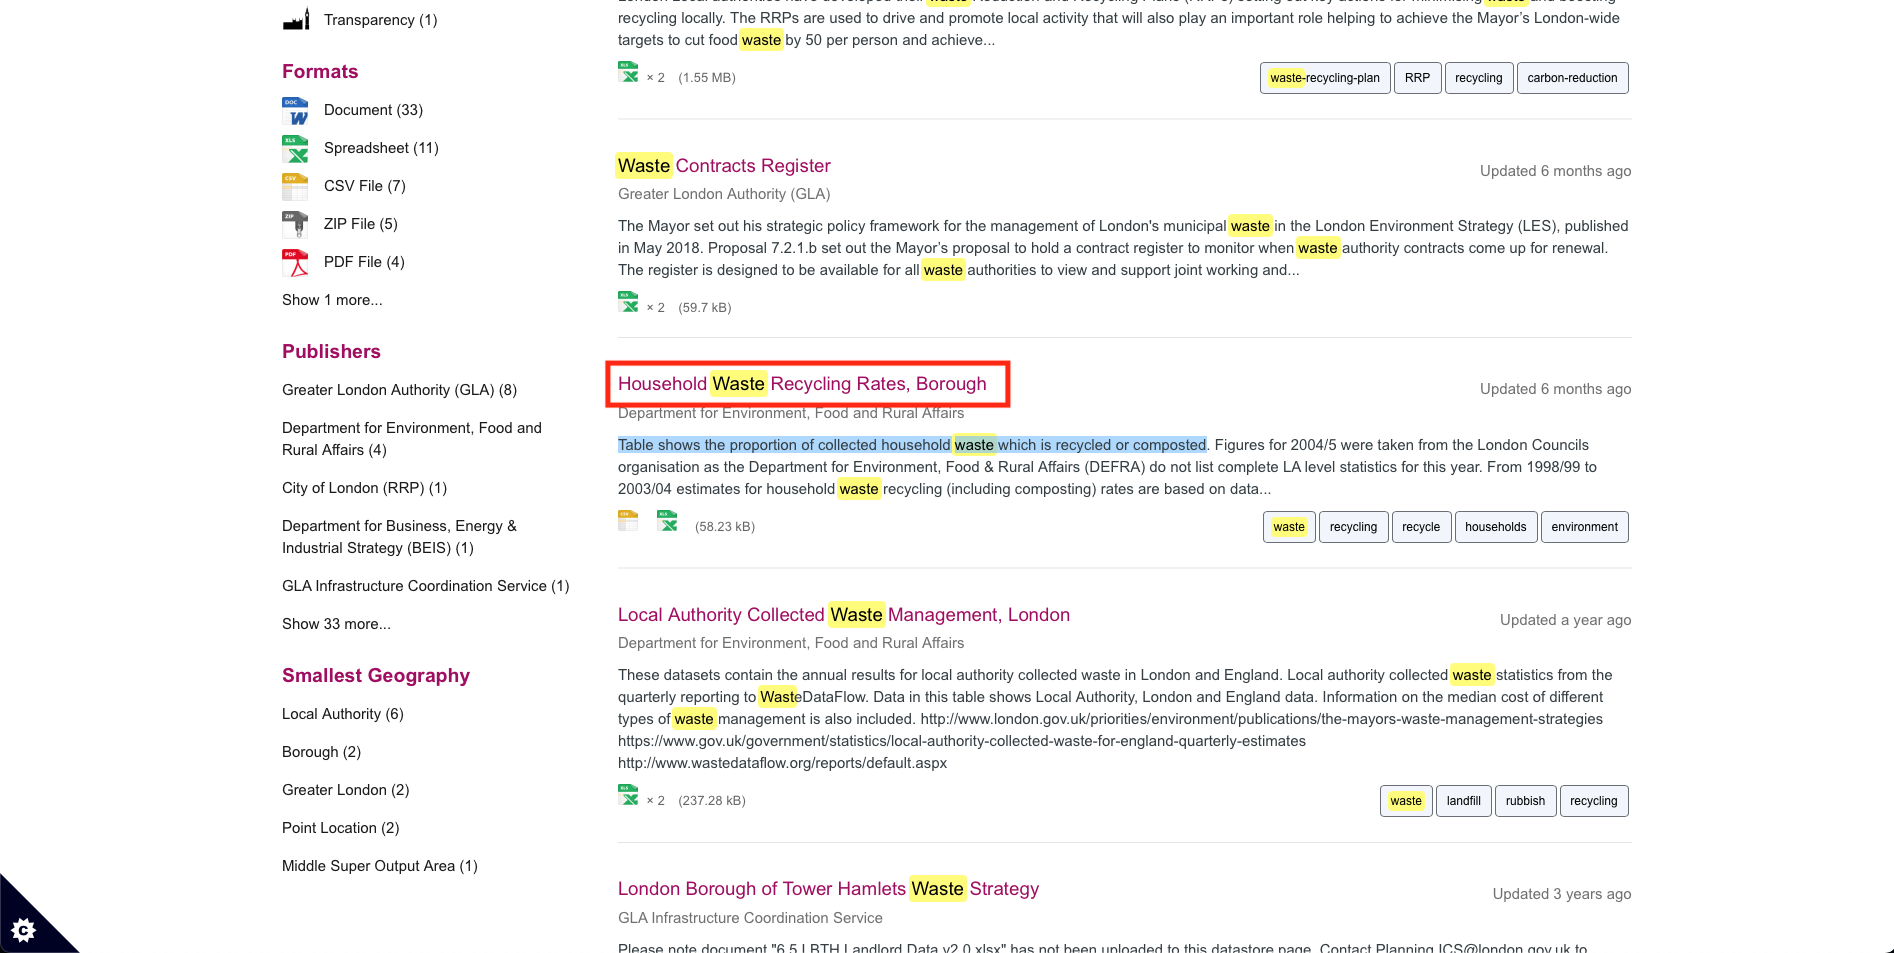The image size is (1894, 953).
Task: Click the PDF File format icon
Action: pyautogui.click(x=295, y=262)
